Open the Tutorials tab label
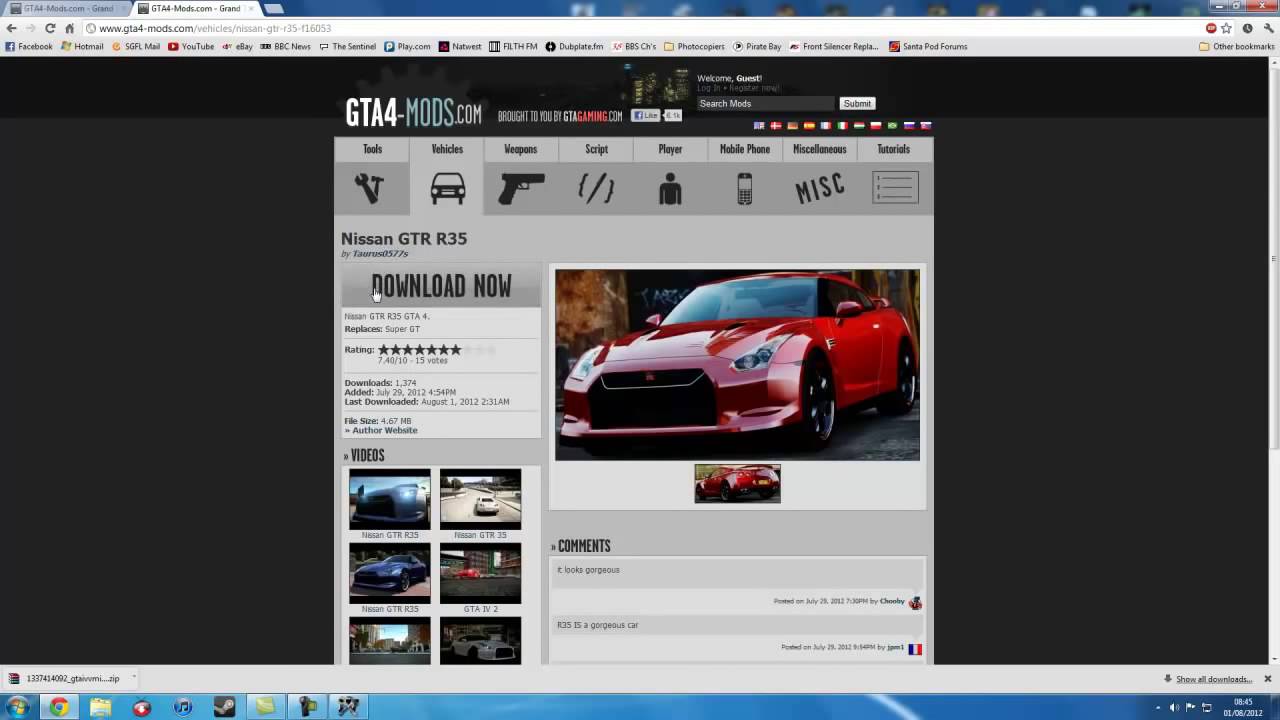The height and width of the screenshot is (720, 1280). pyautogui.click(x=893, y=149)
